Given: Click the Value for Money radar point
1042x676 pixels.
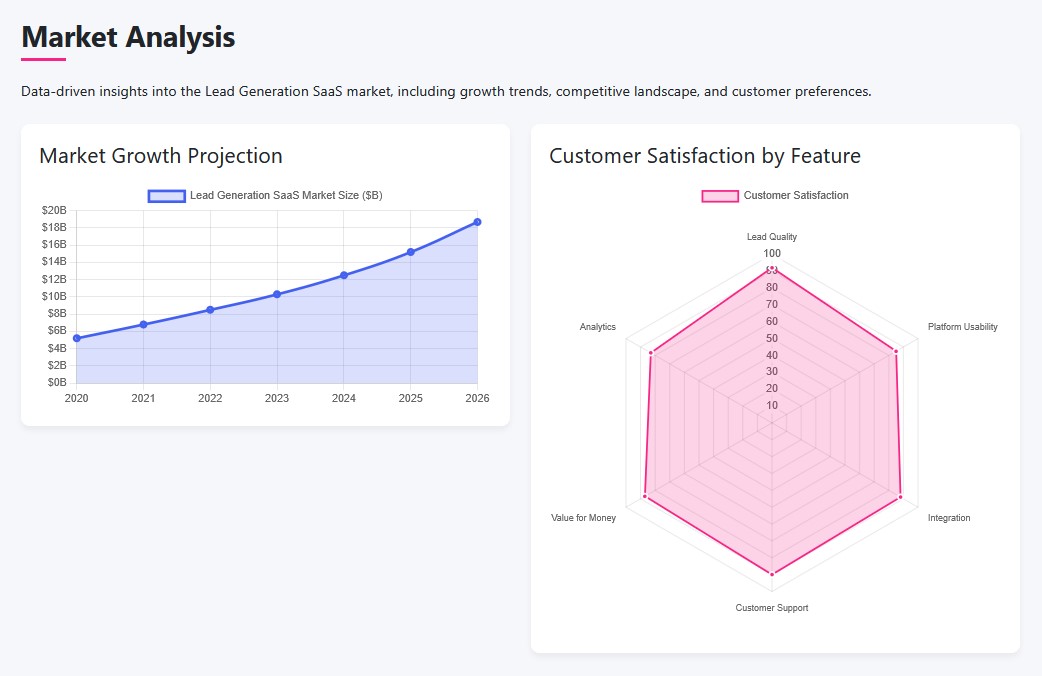Looking at the screenshot, I should (645, 496).
